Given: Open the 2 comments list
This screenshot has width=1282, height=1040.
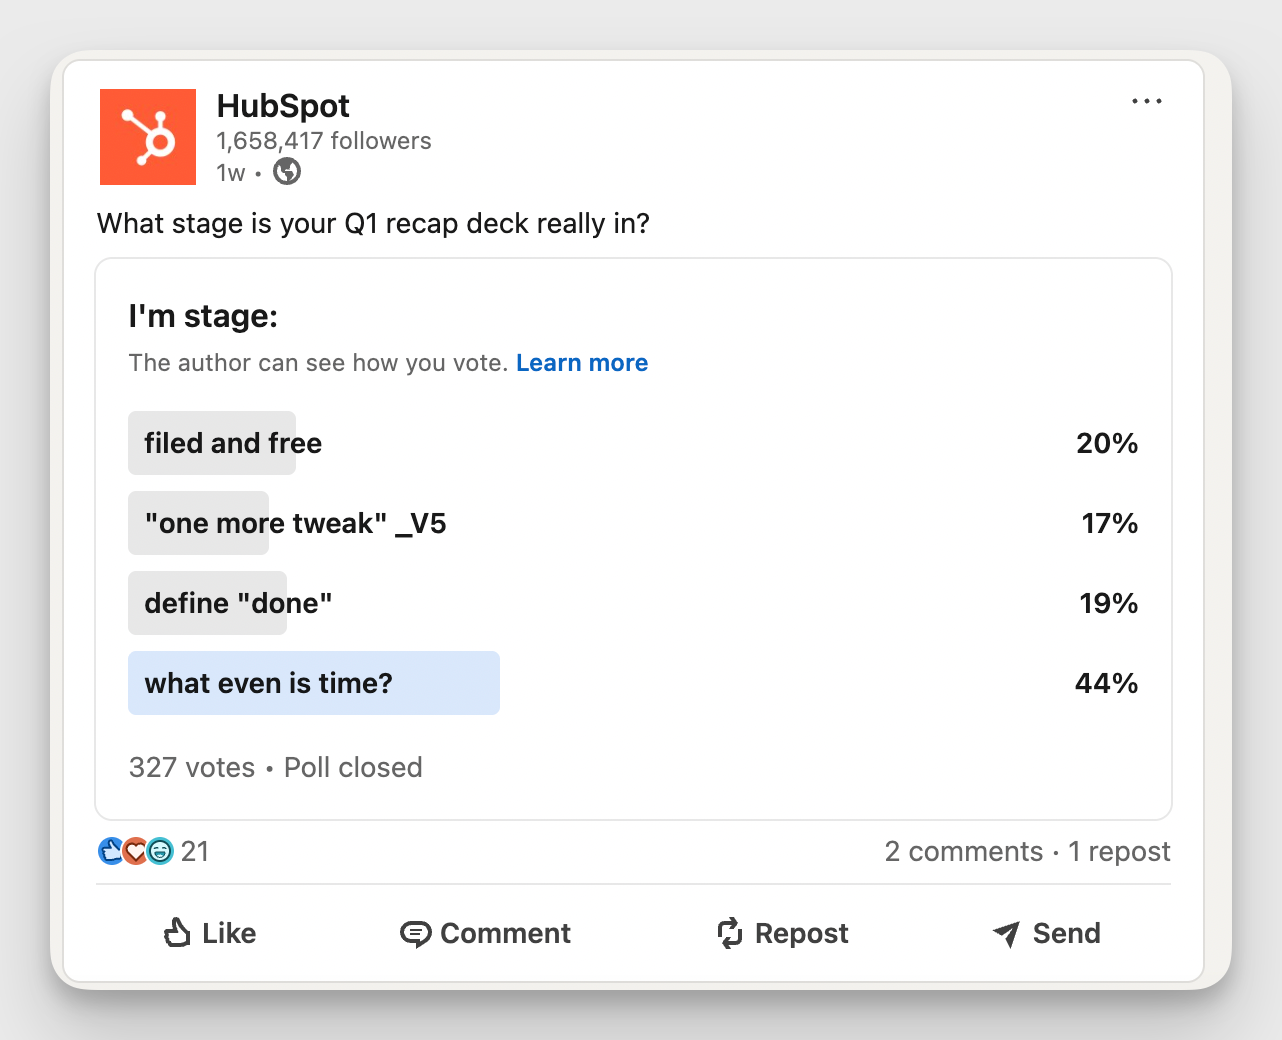Looking at the screenshot, I should 963,851.
